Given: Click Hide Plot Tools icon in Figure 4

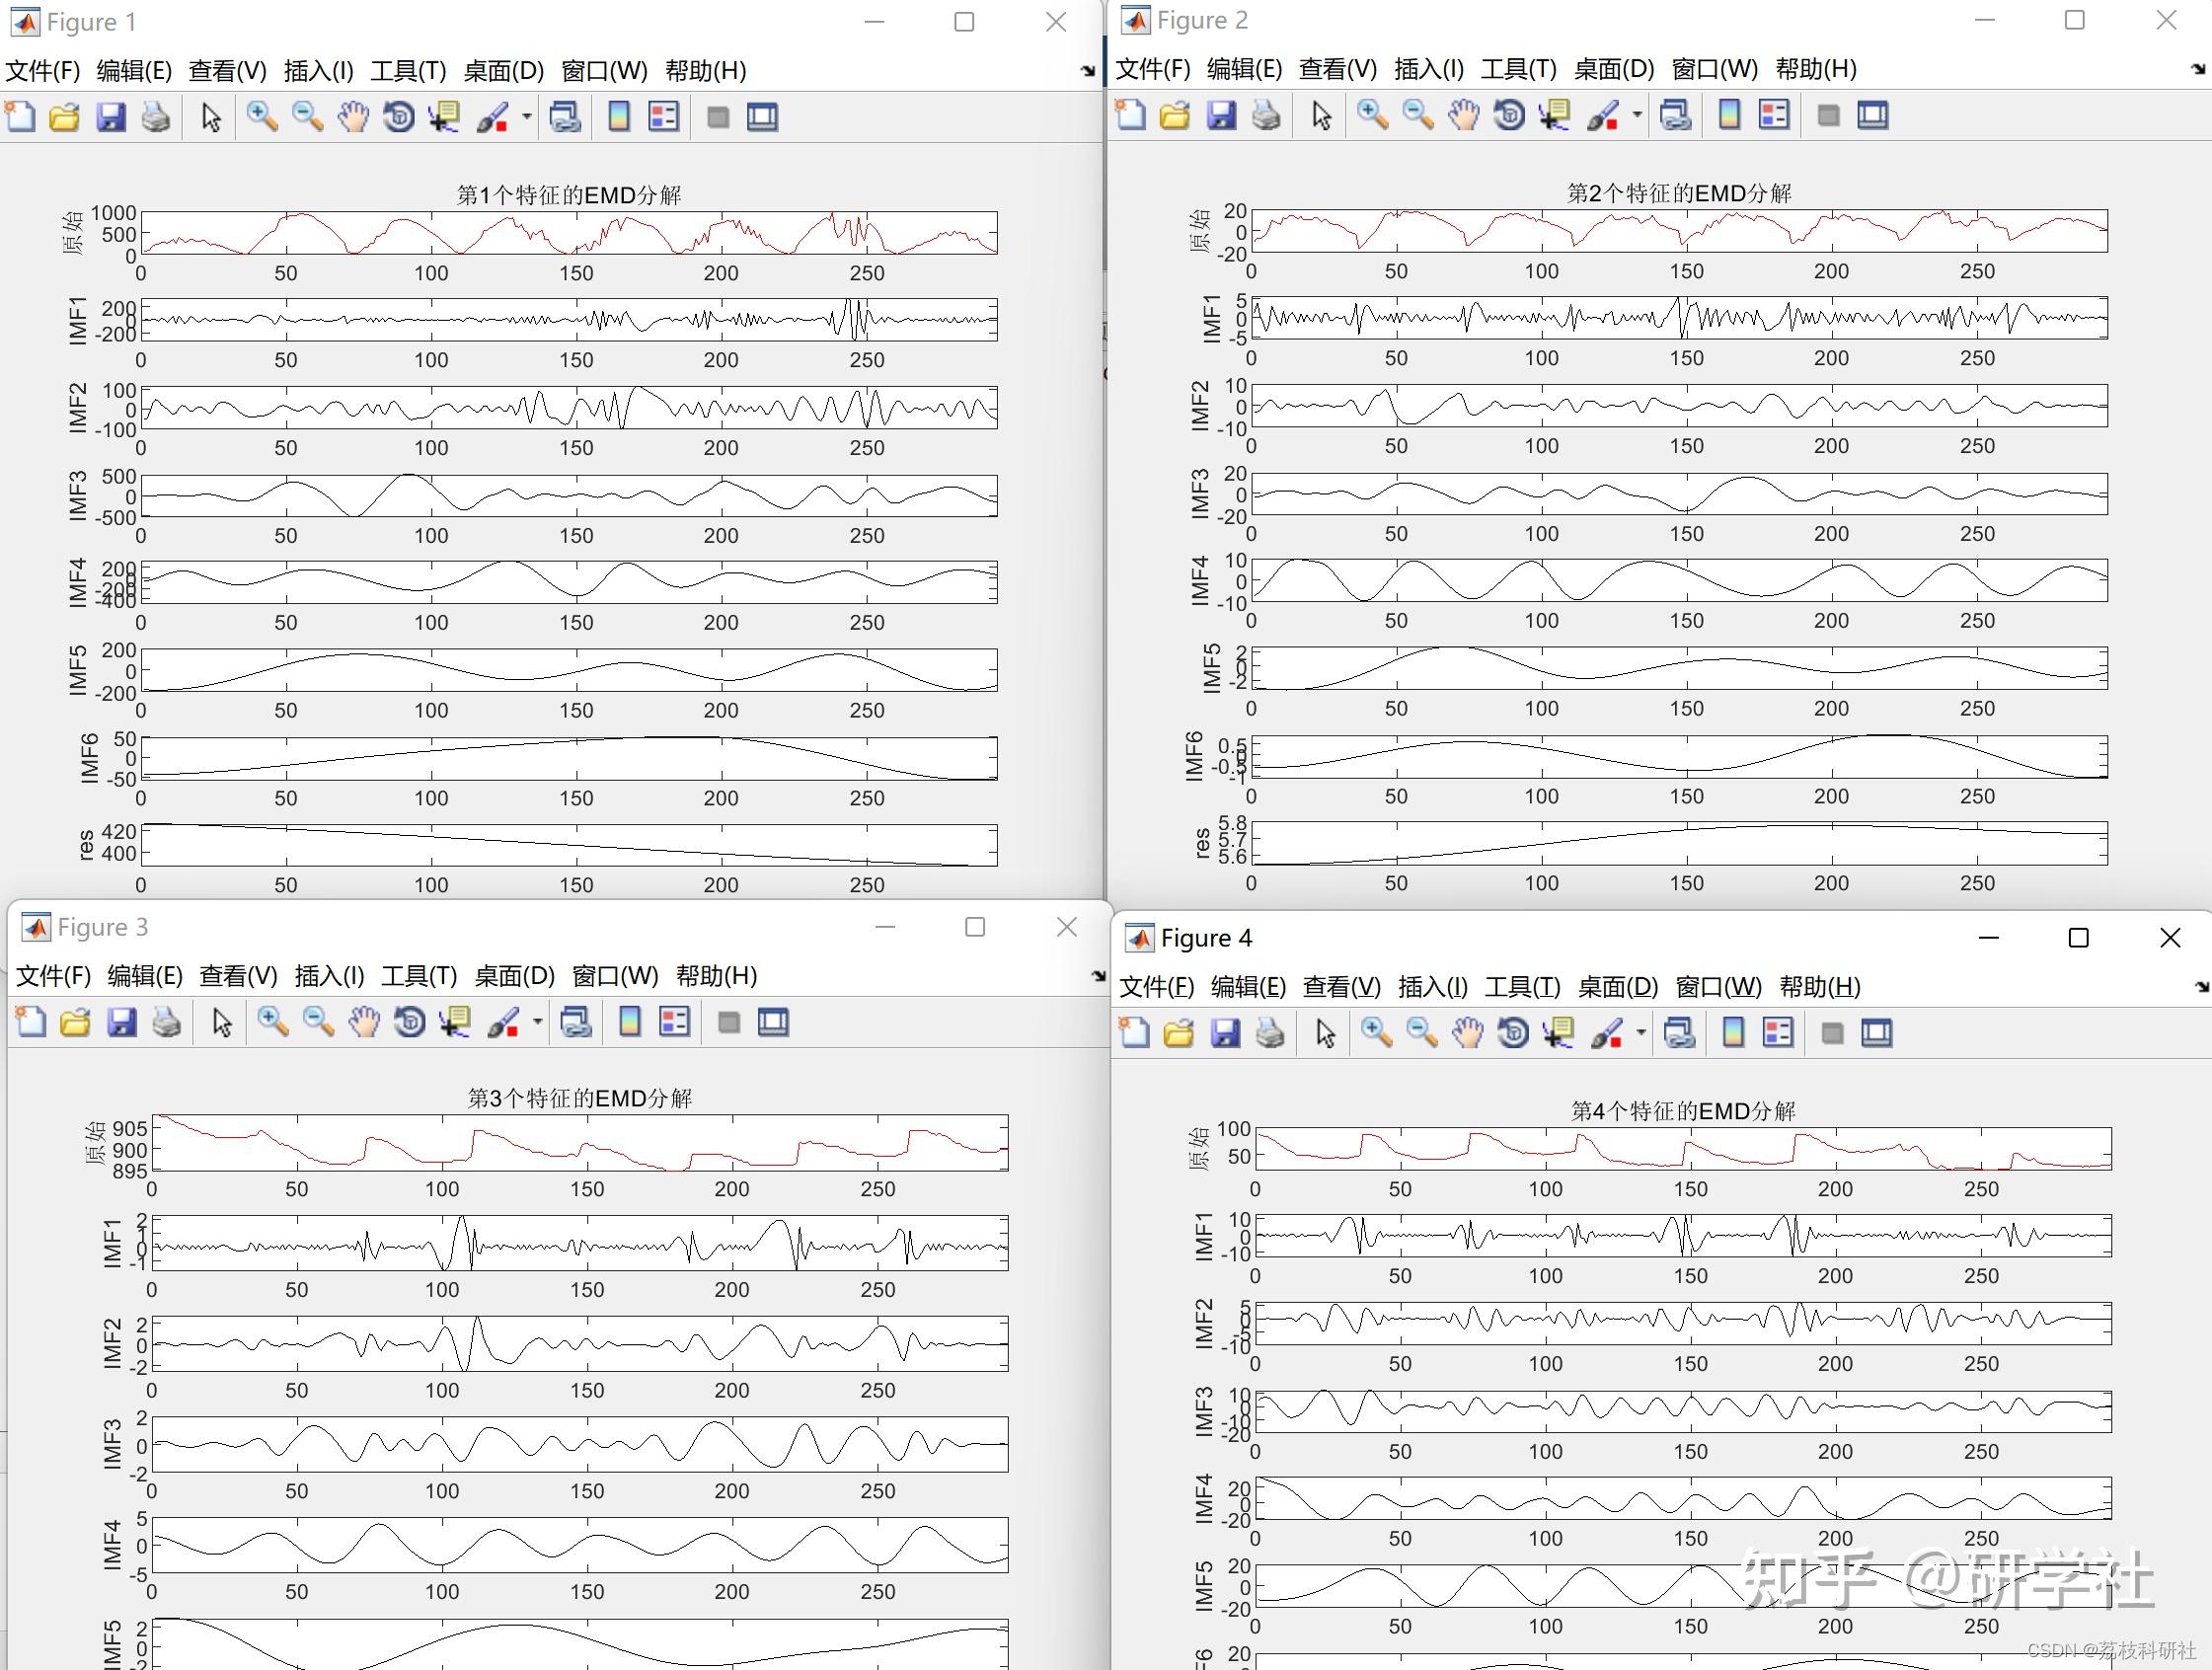Looking at the screenshot, I should [x=1832, y=1033].
